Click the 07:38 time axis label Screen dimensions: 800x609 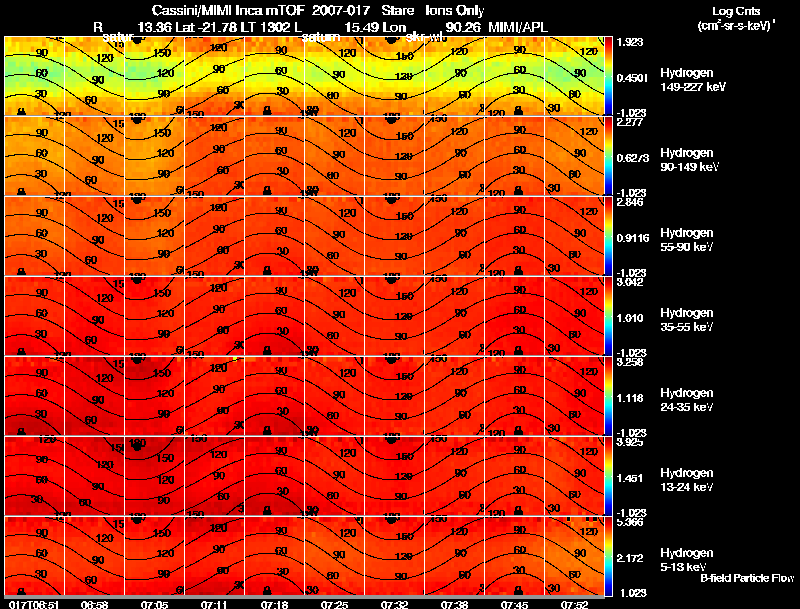tap(454, 604)
